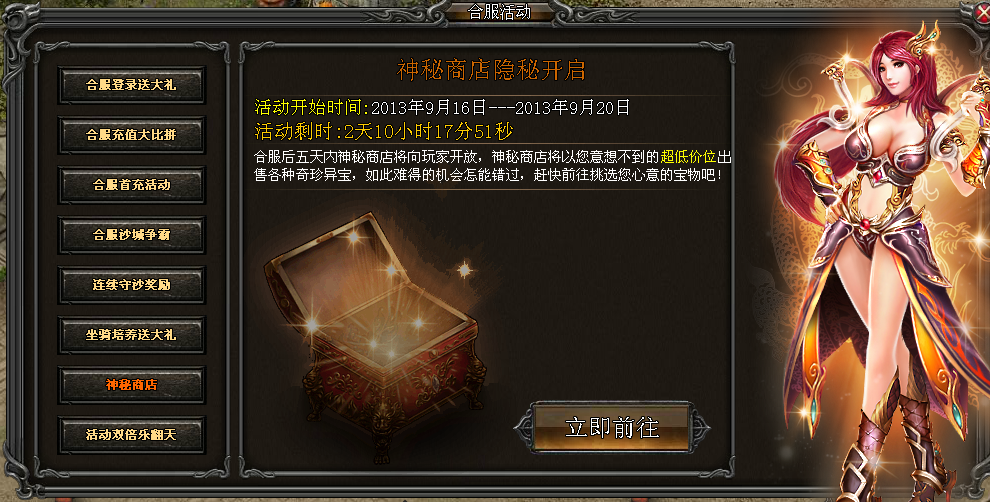Open the 合服登录送大礼 activity
The width and height of the screenshot is (990, 502).
(x=131, y=85)
